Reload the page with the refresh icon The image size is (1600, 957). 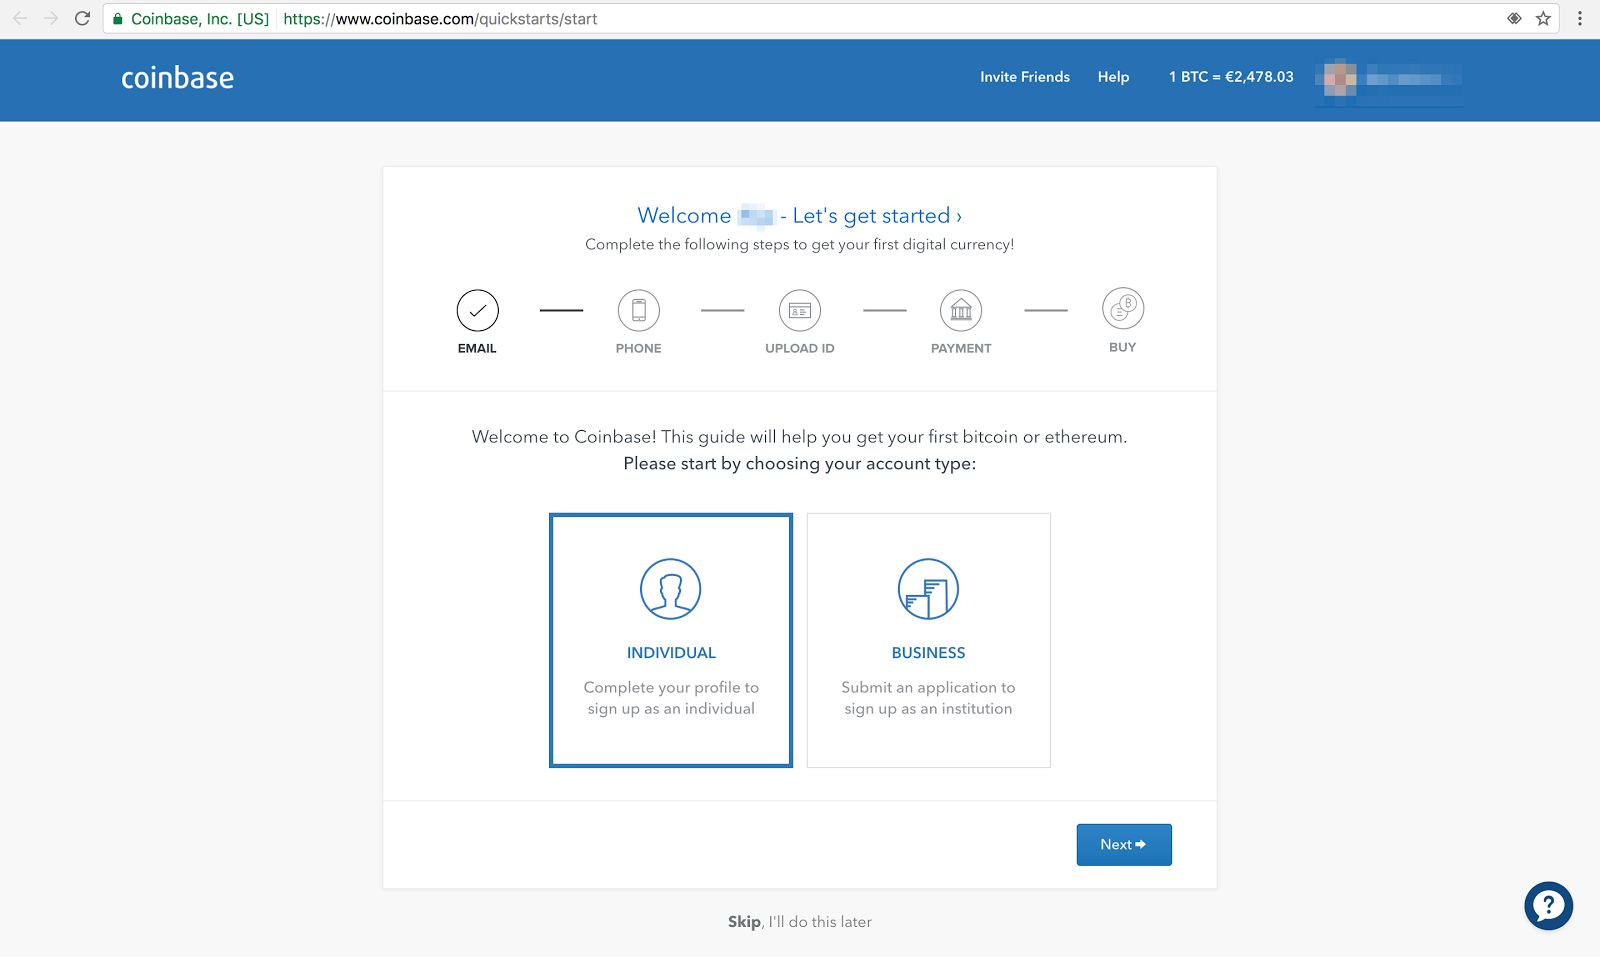click(83, 18)
